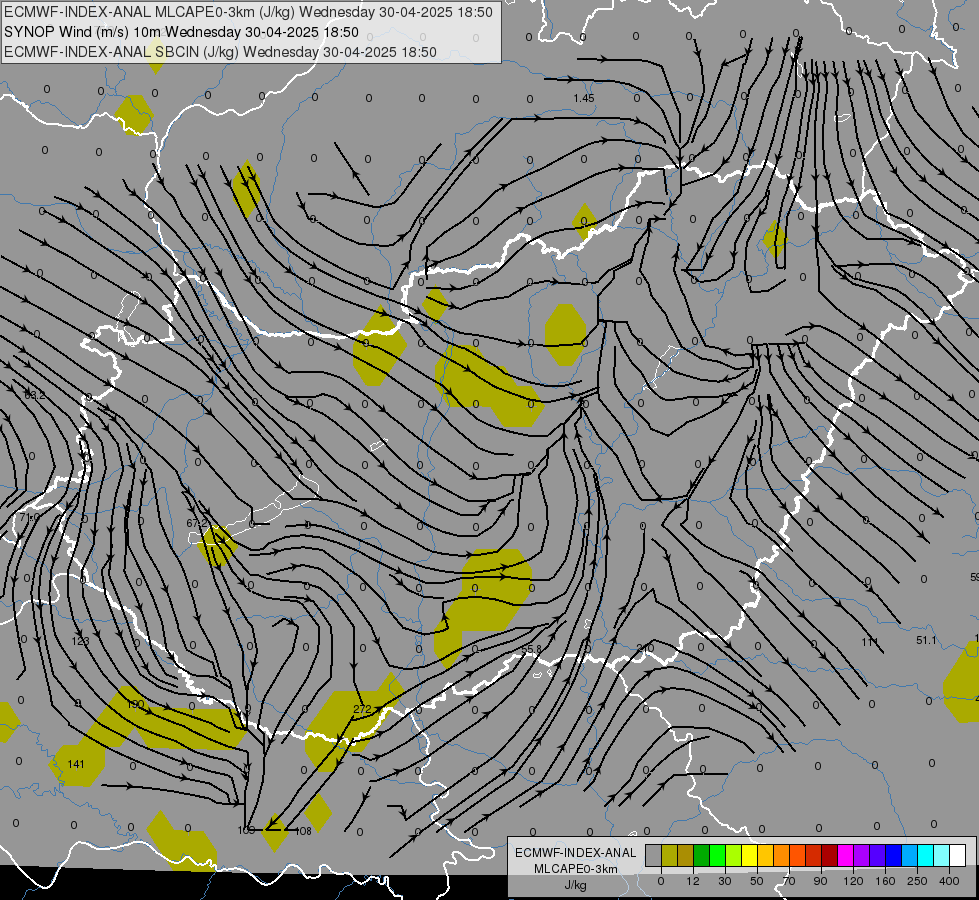This screenshot has height=900, width=979.
Task: Pick the dark red legend swatch
Action: tap(830, 855)
